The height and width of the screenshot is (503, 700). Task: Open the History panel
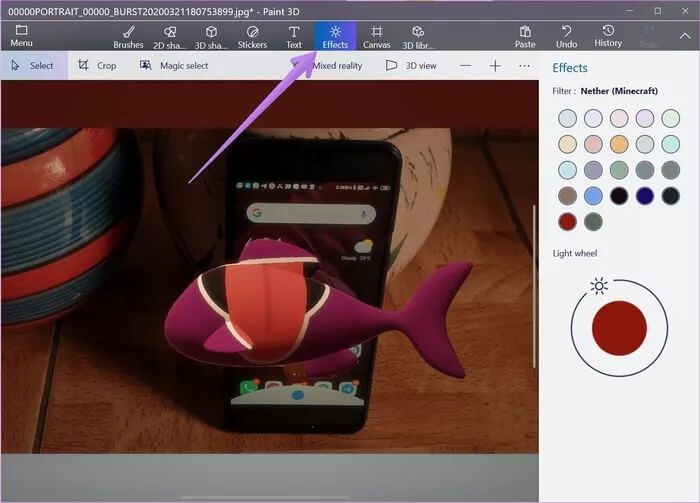pos(608,36)
